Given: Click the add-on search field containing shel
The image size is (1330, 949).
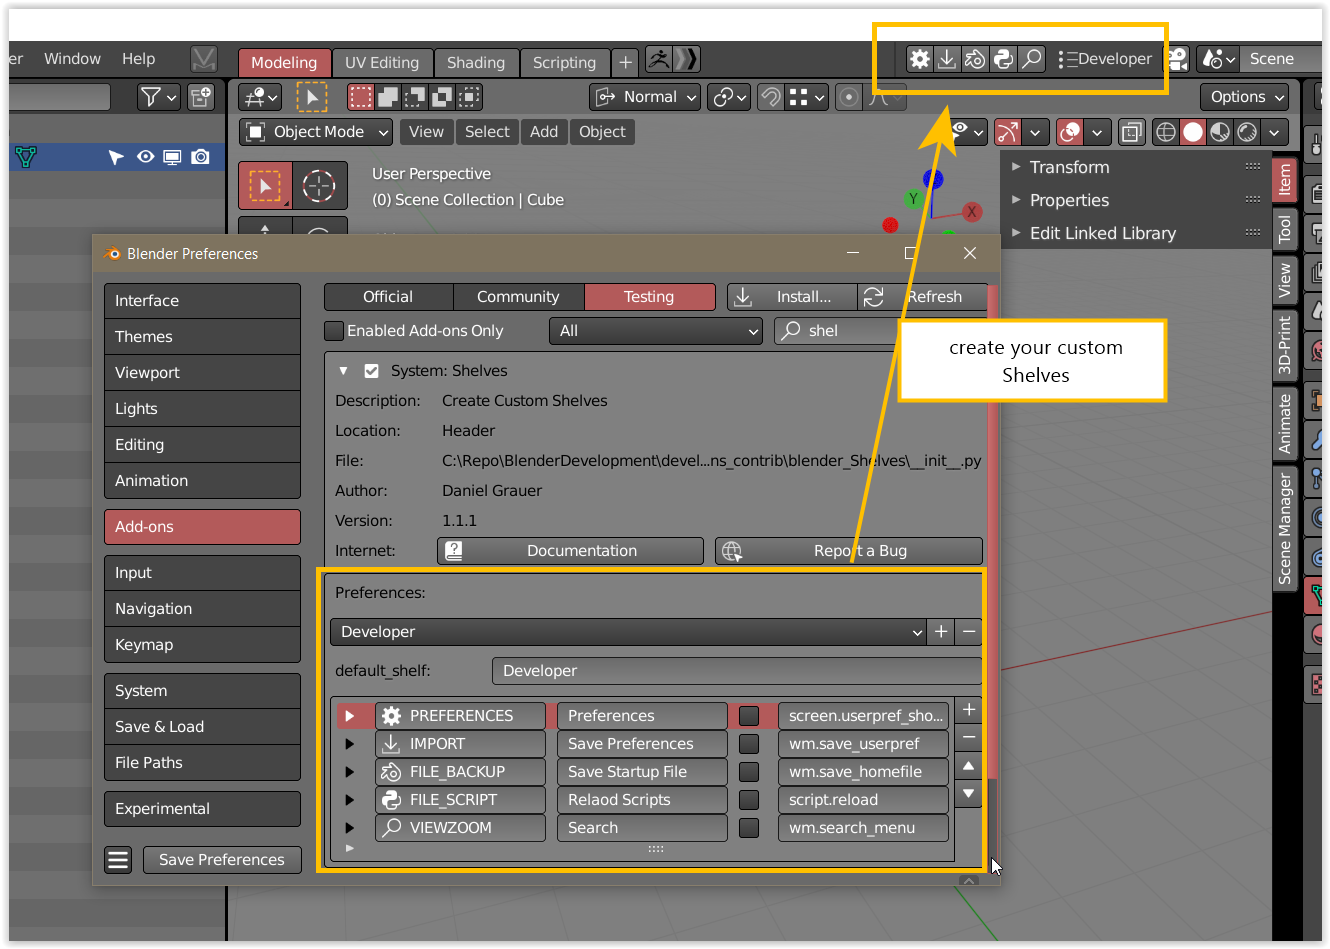Looking at the screenshot, I should click(838, 331).
